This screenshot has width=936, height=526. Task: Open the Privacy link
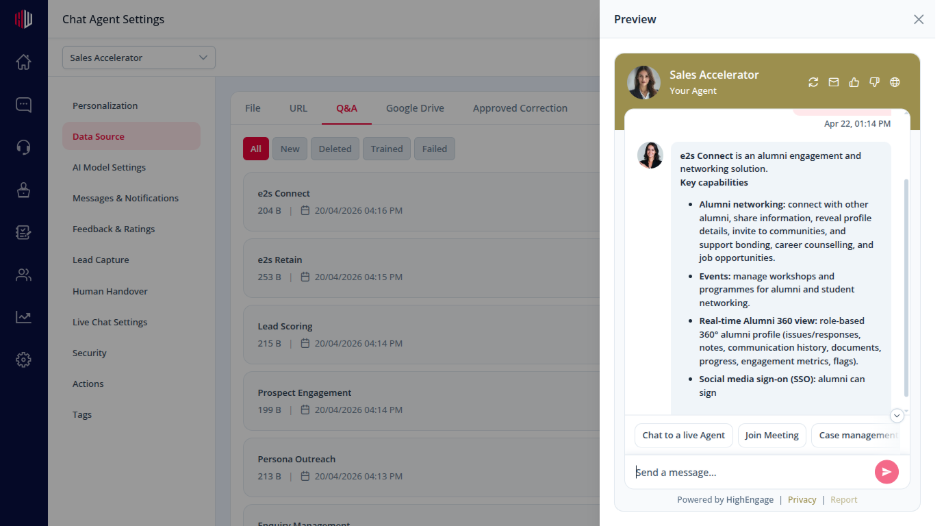point(802,500)
